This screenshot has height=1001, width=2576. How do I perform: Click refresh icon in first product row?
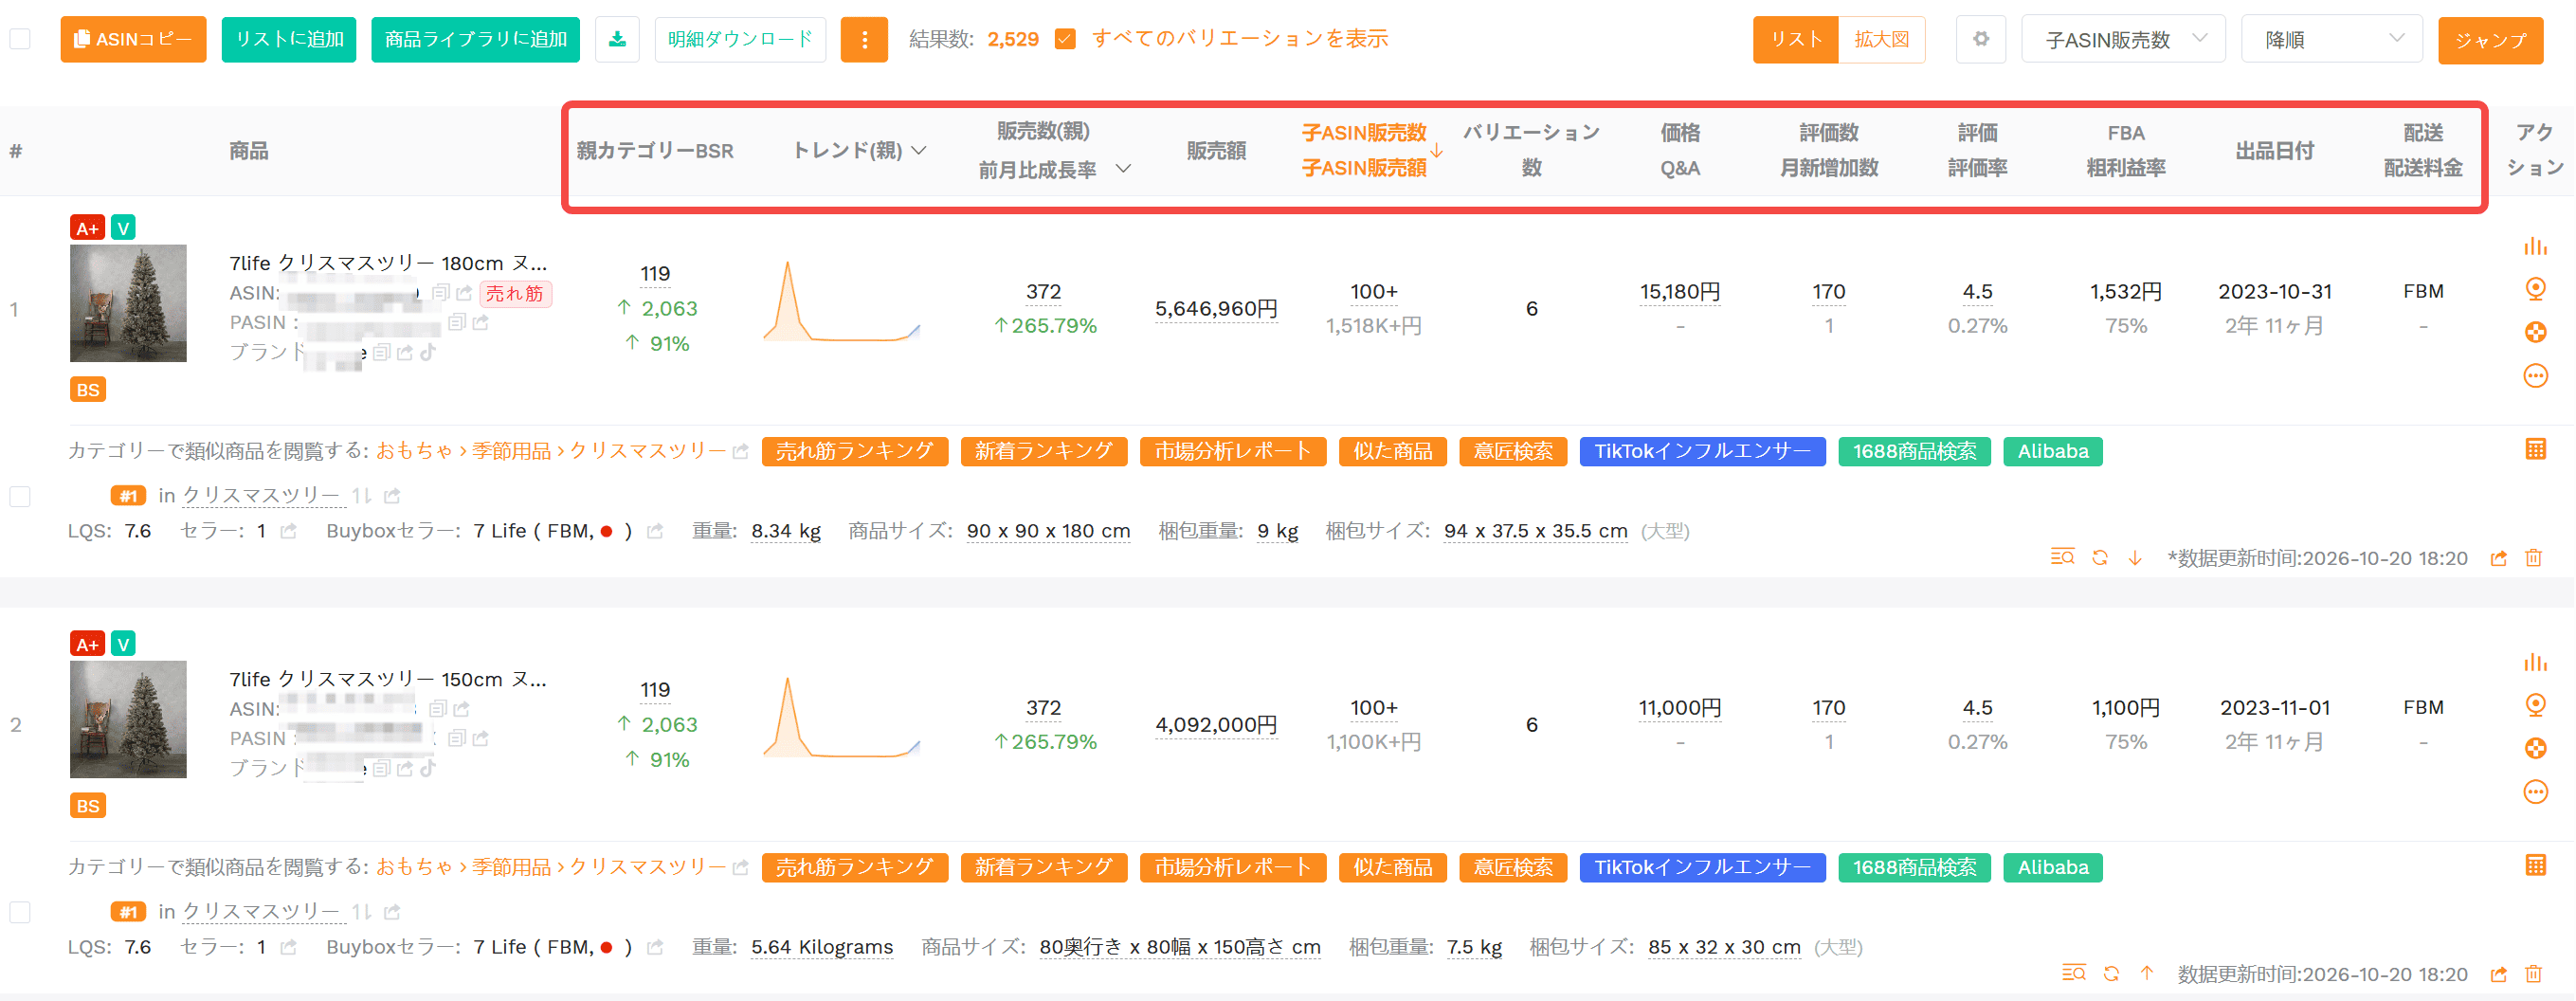pyautogui.click(x=2100, y=558)
